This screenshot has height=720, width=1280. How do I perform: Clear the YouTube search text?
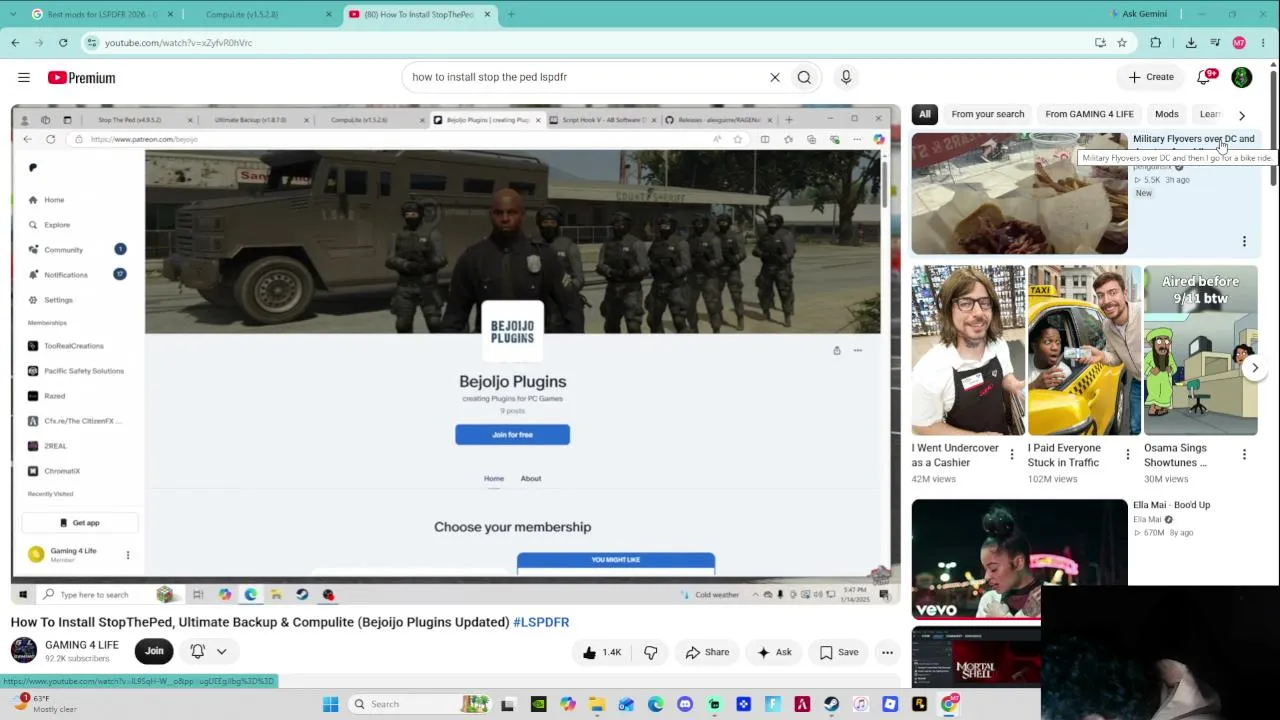(x=774, y=77)
